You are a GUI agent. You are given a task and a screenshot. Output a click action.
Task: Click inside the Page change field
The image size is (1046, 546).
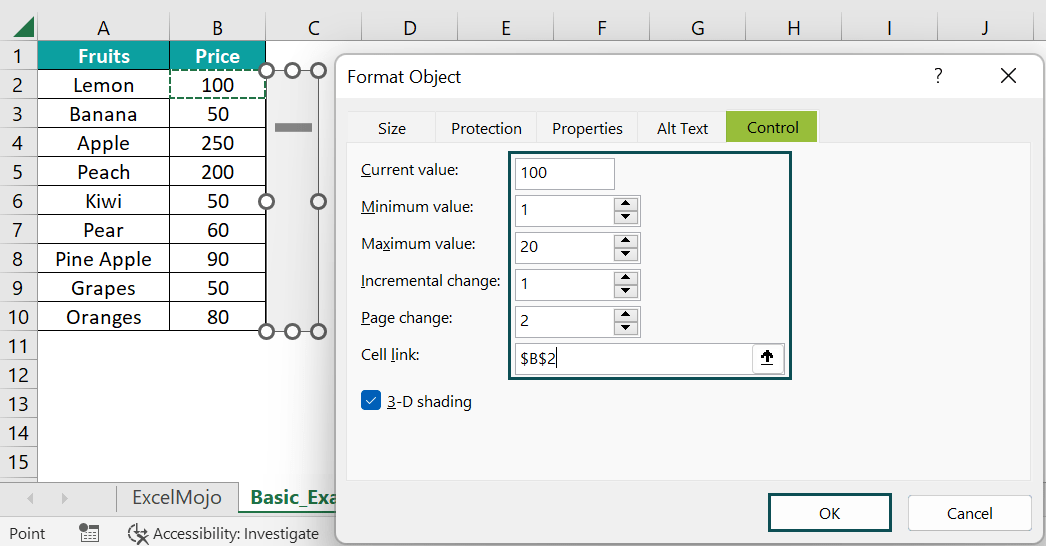coord(564,321)
